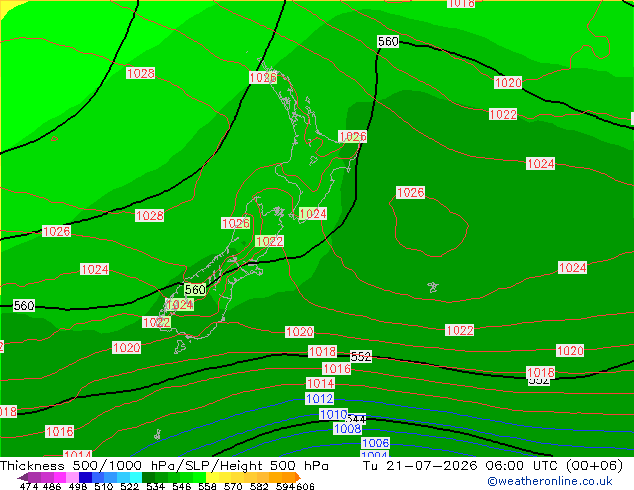634x490 pixels.
Task: Click the blue '1010' isobar label
Action: [333, 414]
